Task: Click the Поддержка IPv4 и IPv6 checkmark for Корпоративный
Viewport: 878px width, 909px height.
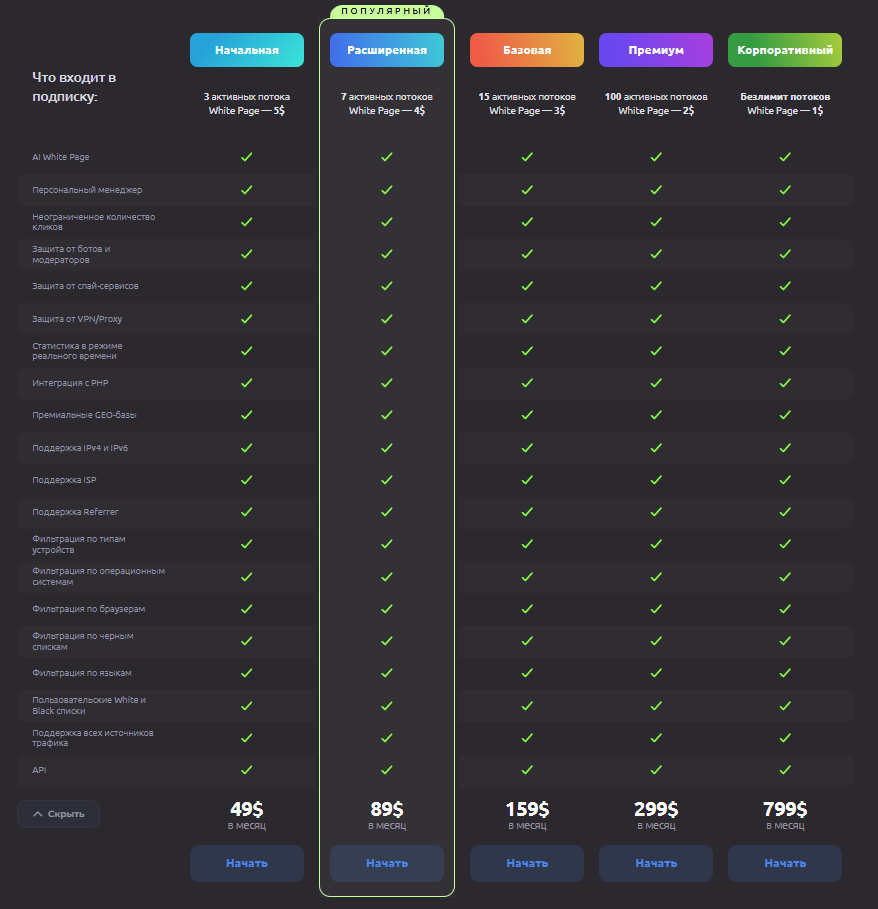Action: 785,448
